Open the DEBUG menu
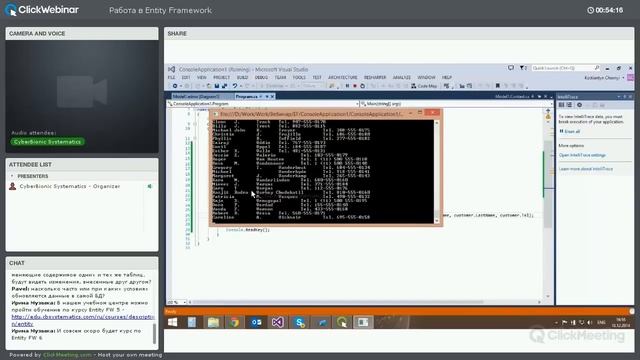This screenshot has width=640, height=360. [x=261, y=78]
